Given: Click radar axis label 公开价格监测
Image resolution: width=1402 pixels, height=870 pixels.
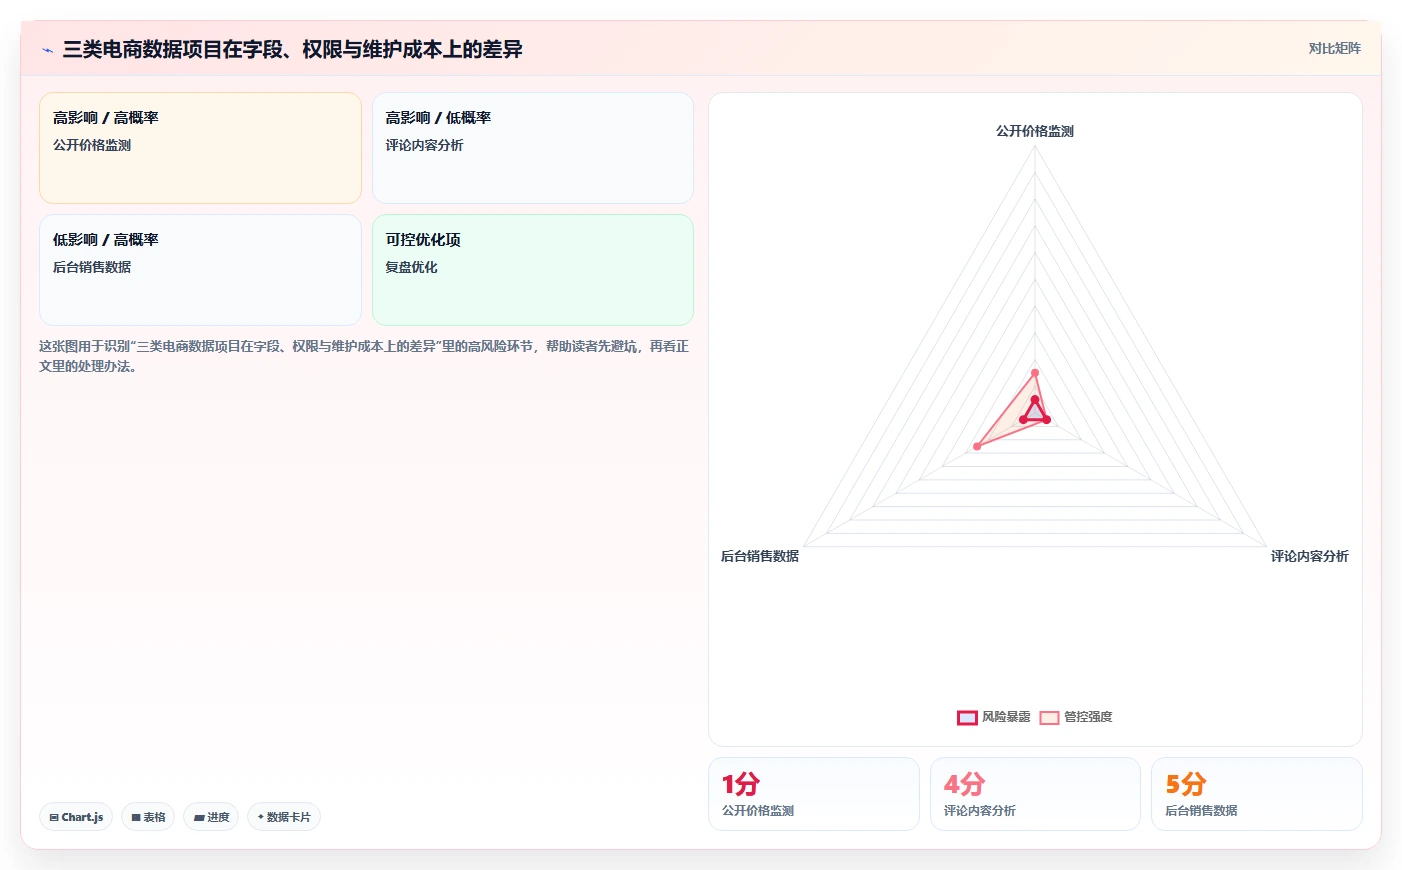Looking at the screenshot, I should [x=1035, y=131].
